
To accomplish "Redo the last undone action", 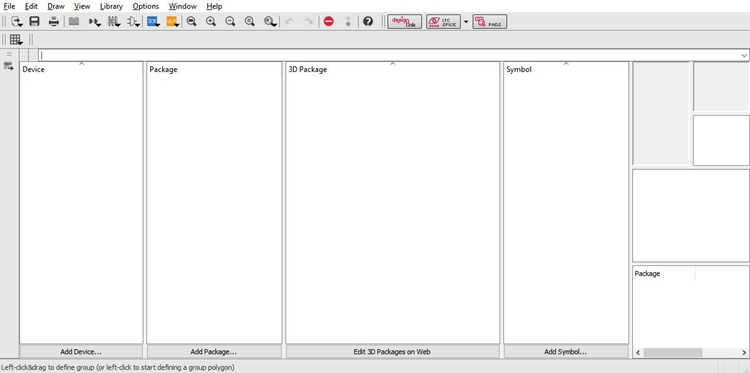I will click(x=309, y=22).
